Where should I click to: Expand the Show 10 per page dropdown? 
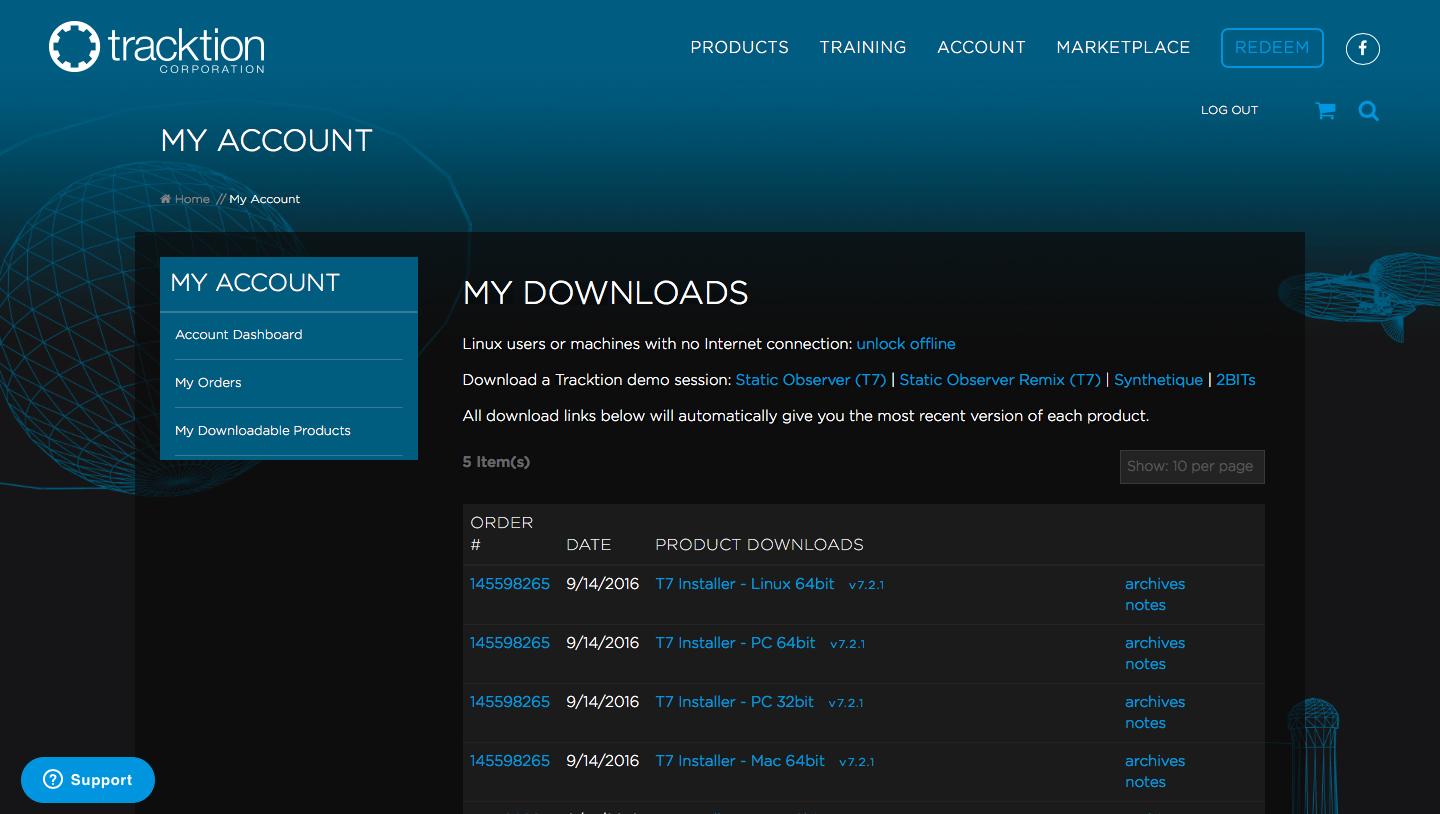point(1191,466)
